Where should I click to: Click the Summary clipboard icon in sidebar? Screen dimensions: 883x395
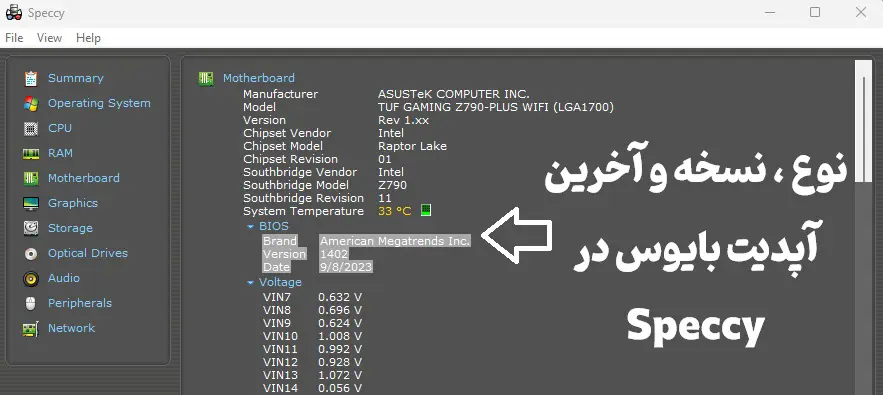[x=31, y=78]
